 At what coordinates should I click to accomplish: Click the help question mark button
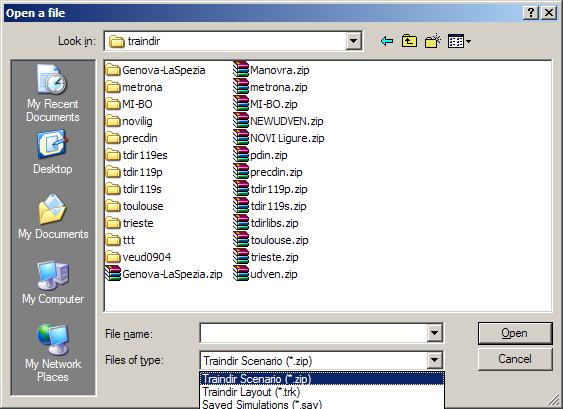tap(531, 13)
